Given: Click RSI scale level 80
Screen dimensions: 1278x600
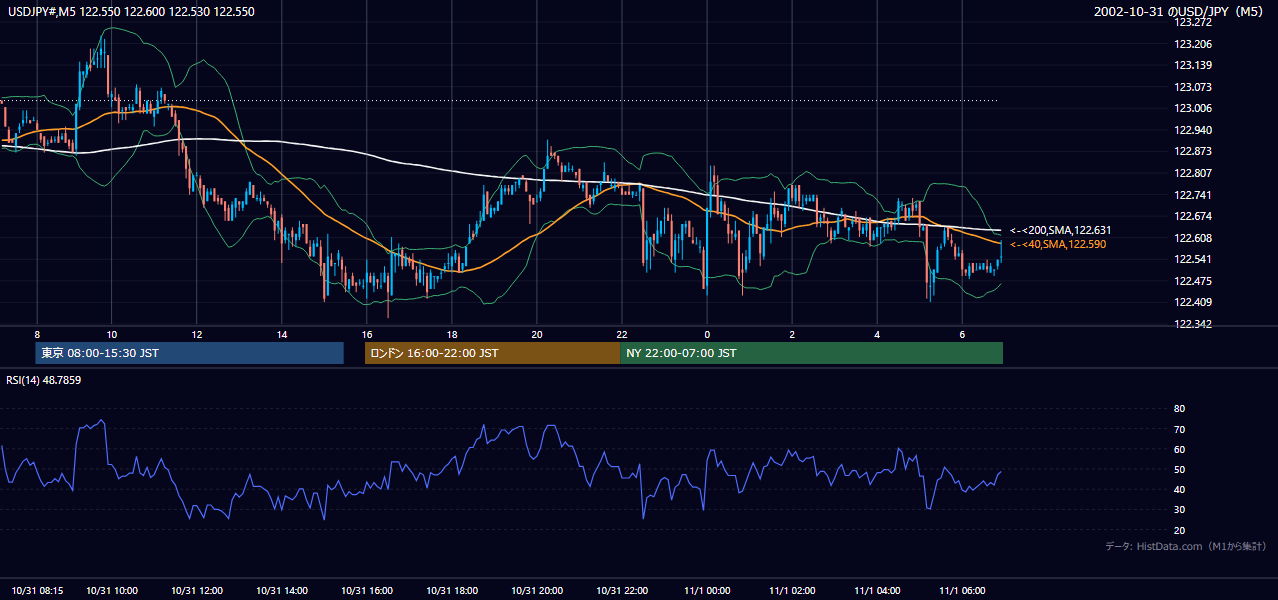Looking at the screenshot, I should pyautogui.click(x=1179, y=409).
